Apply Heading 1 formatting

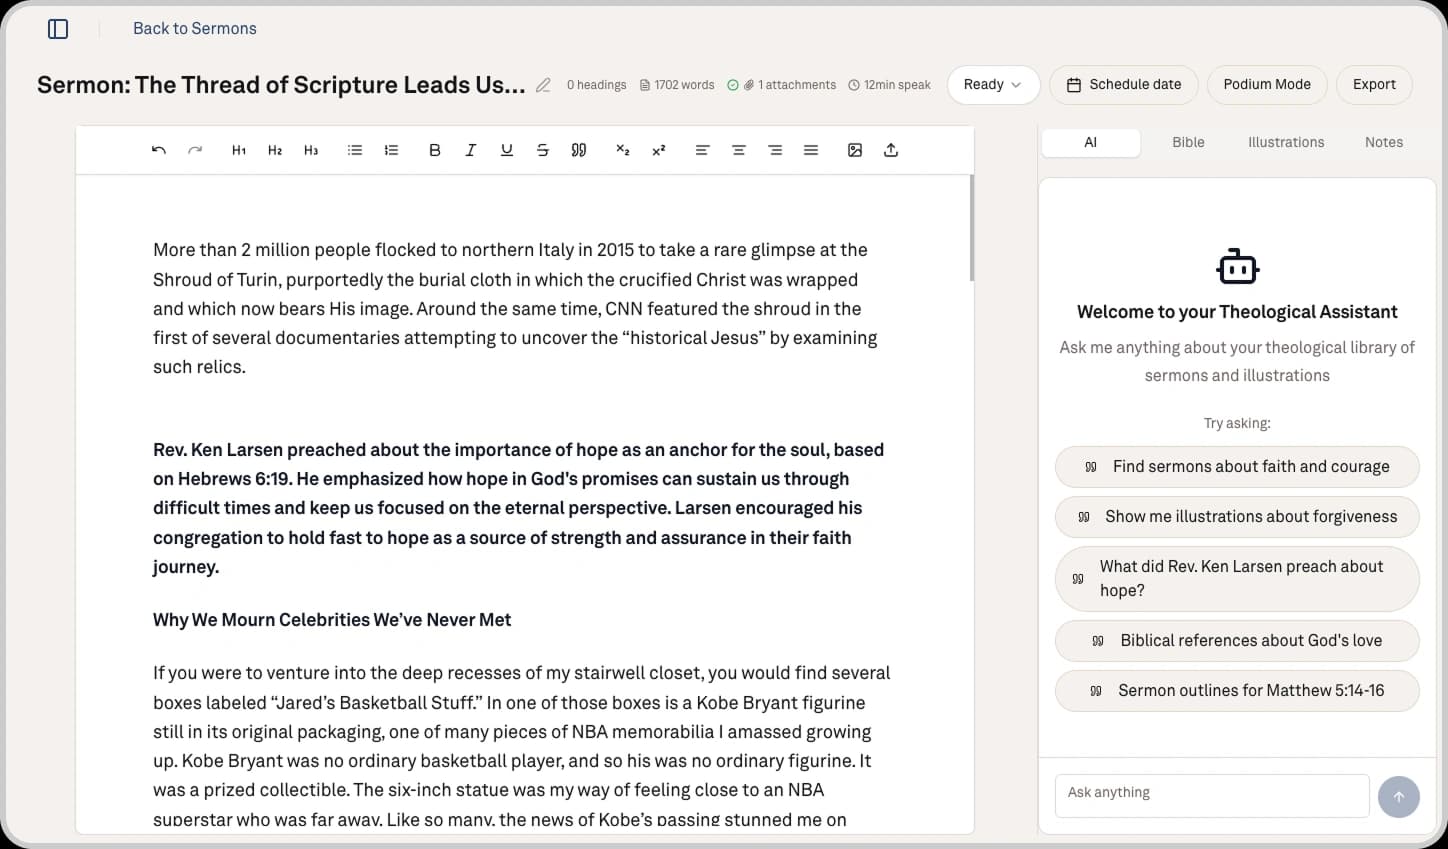(239, 150)
